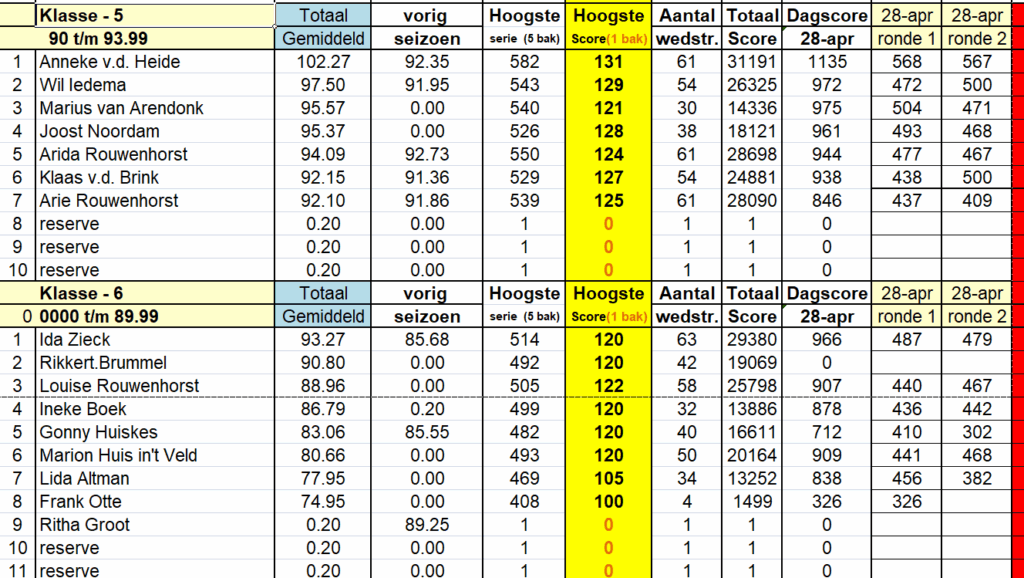Select the name cell 'Ineke Boek'

[155, 409]
